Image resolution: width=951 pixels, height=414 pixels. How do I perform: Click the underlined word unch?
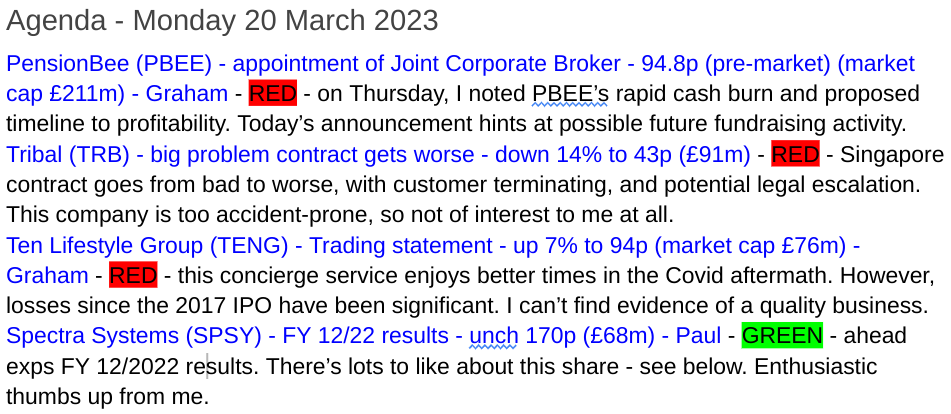[x=494, y=335]
